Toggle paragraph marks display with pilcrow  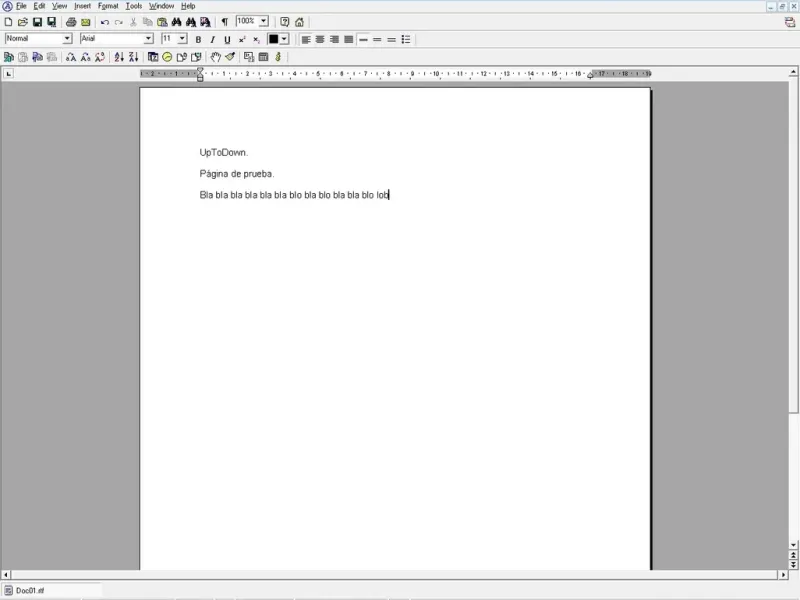tap(224, 22)
